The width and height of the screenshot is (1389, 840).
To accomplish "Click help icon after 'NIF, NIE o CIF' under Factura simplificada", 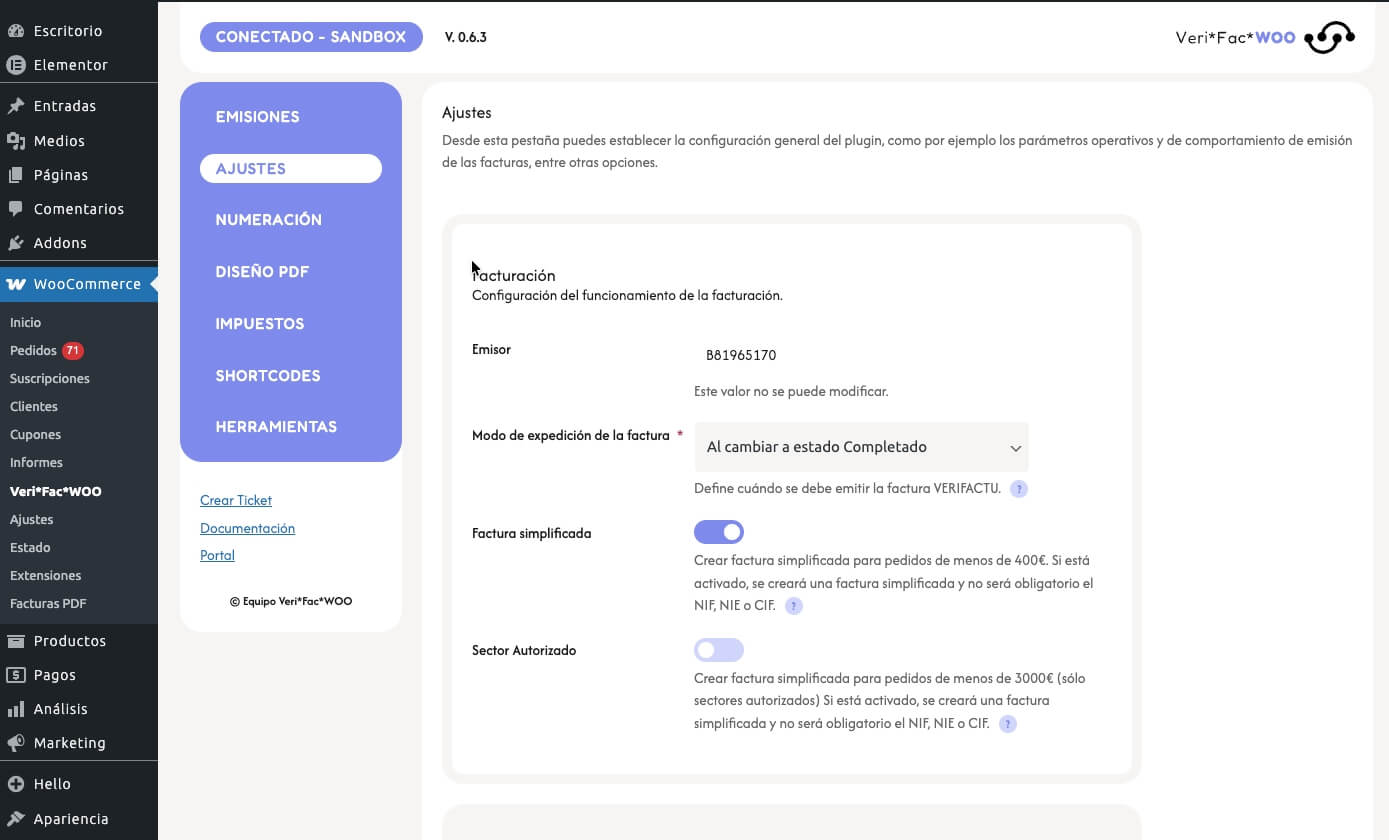I will (x=793, y=606).
